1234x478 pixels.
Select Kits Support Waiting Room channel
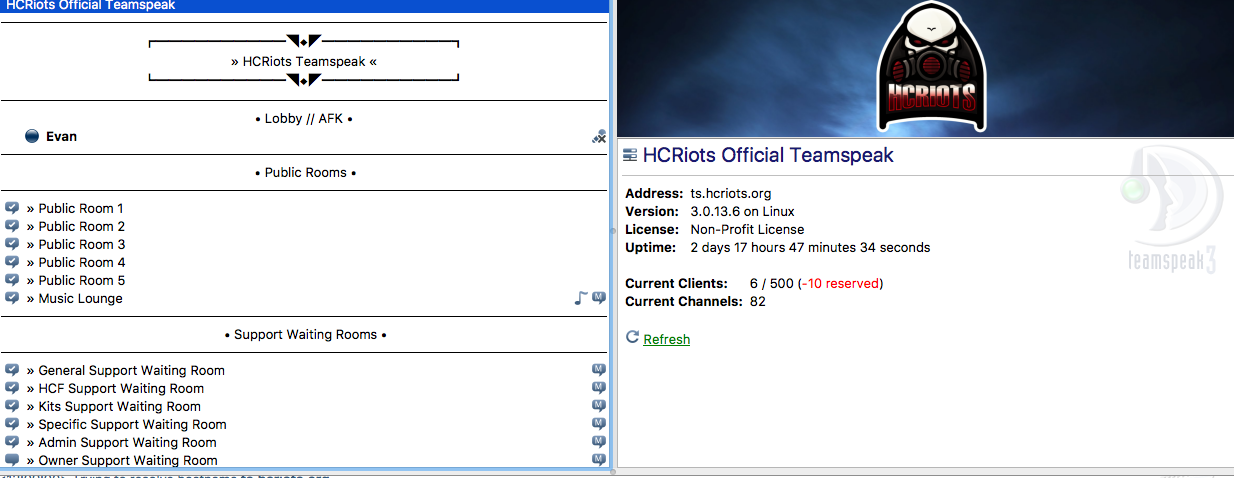click(x=304, y=406)
